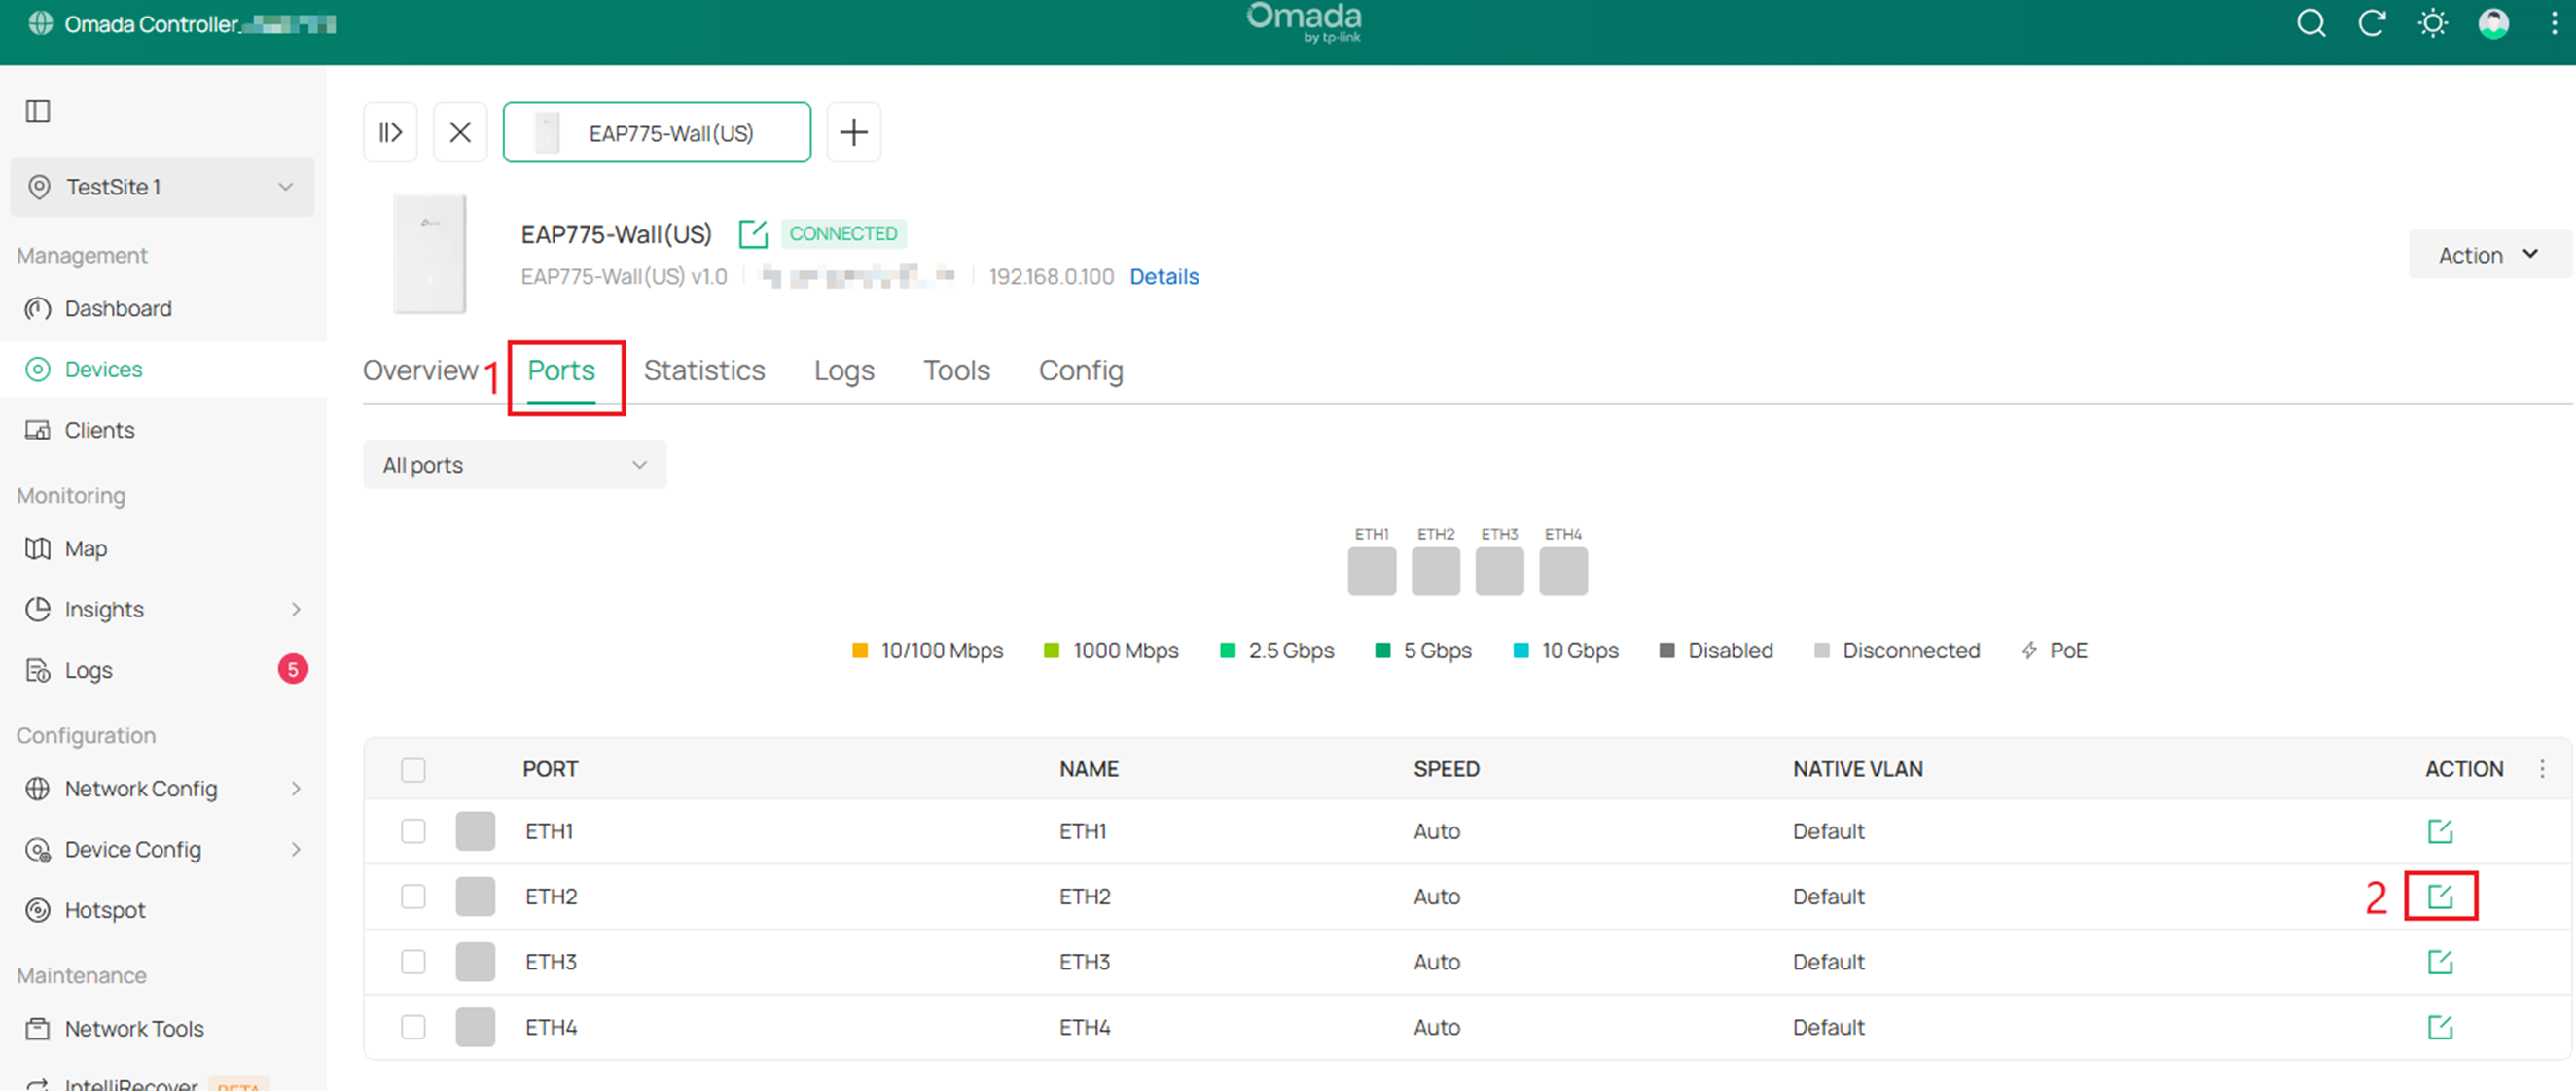Select all ports with header checkbox
2576x1091 pixels.
click(413, 770)
